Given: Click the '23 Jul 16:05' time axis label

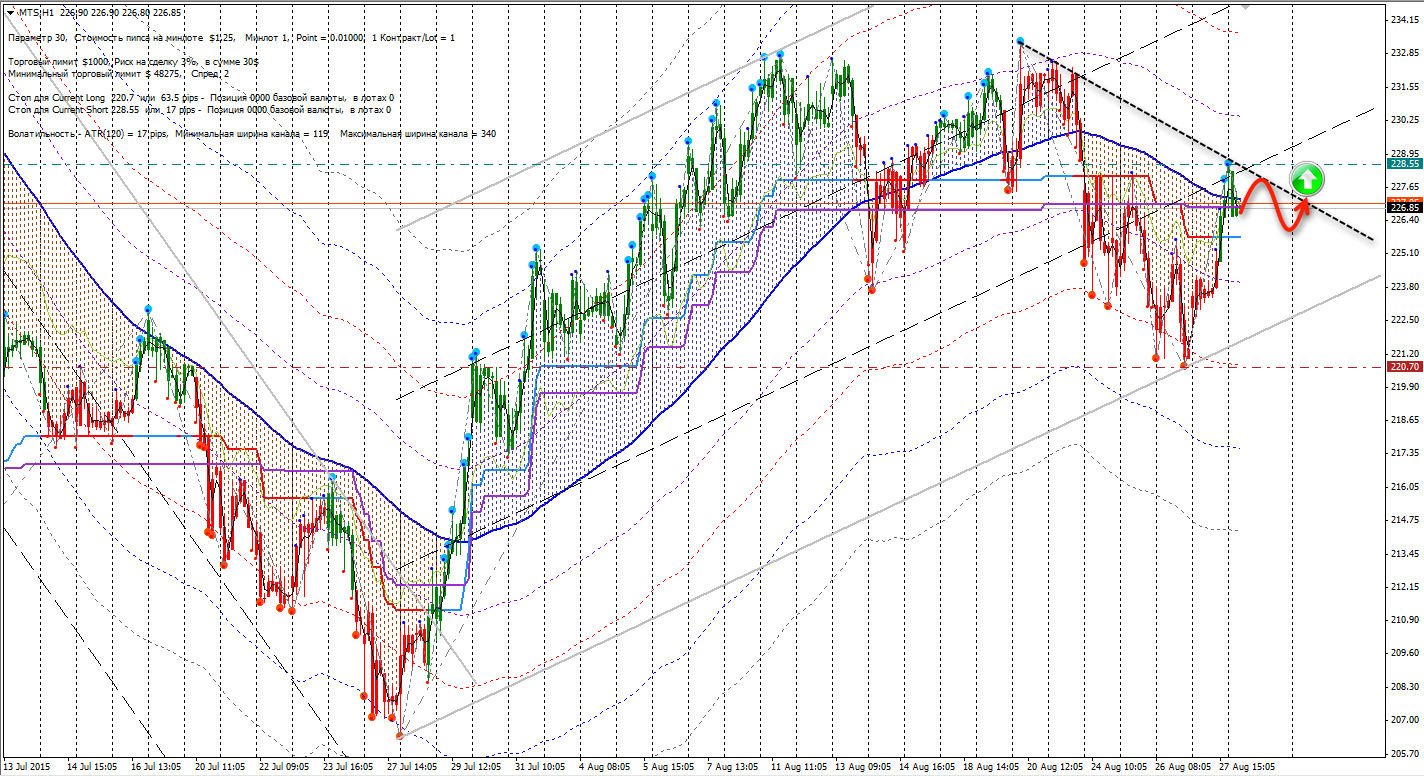Looking at the screenshot, I should tap(350, 766).
